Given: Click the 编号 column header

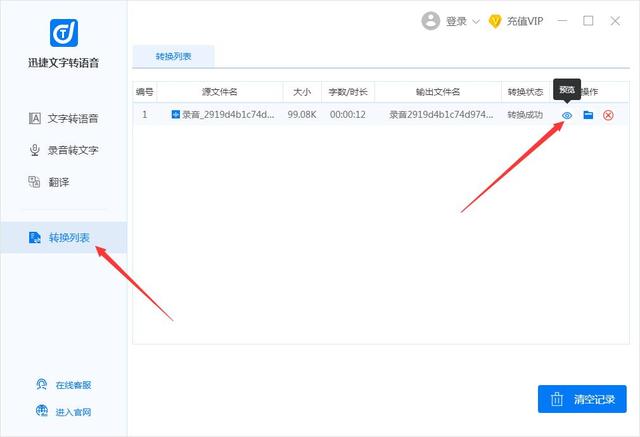Looking at the screenshot, I should point(144,92).
